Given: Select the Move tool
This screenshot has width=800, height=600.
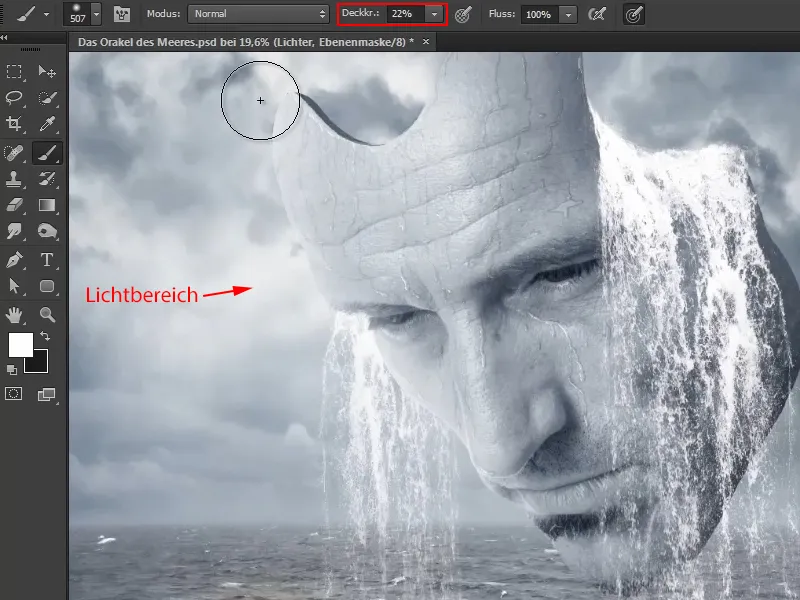Looking at the screenshot, I should 47,72.
